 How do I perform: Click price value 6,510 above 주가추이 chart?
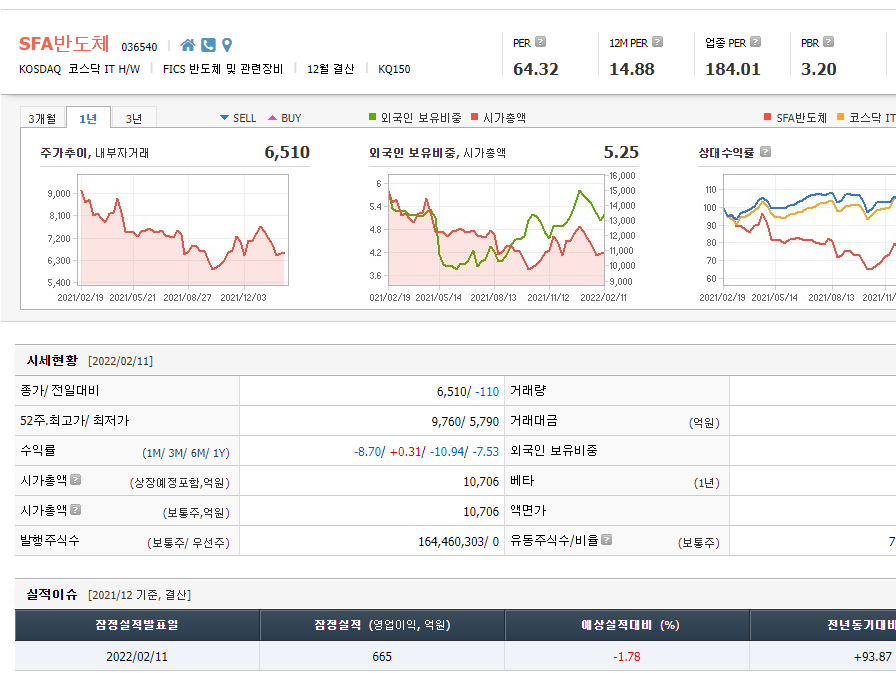(x=287, y=152)
